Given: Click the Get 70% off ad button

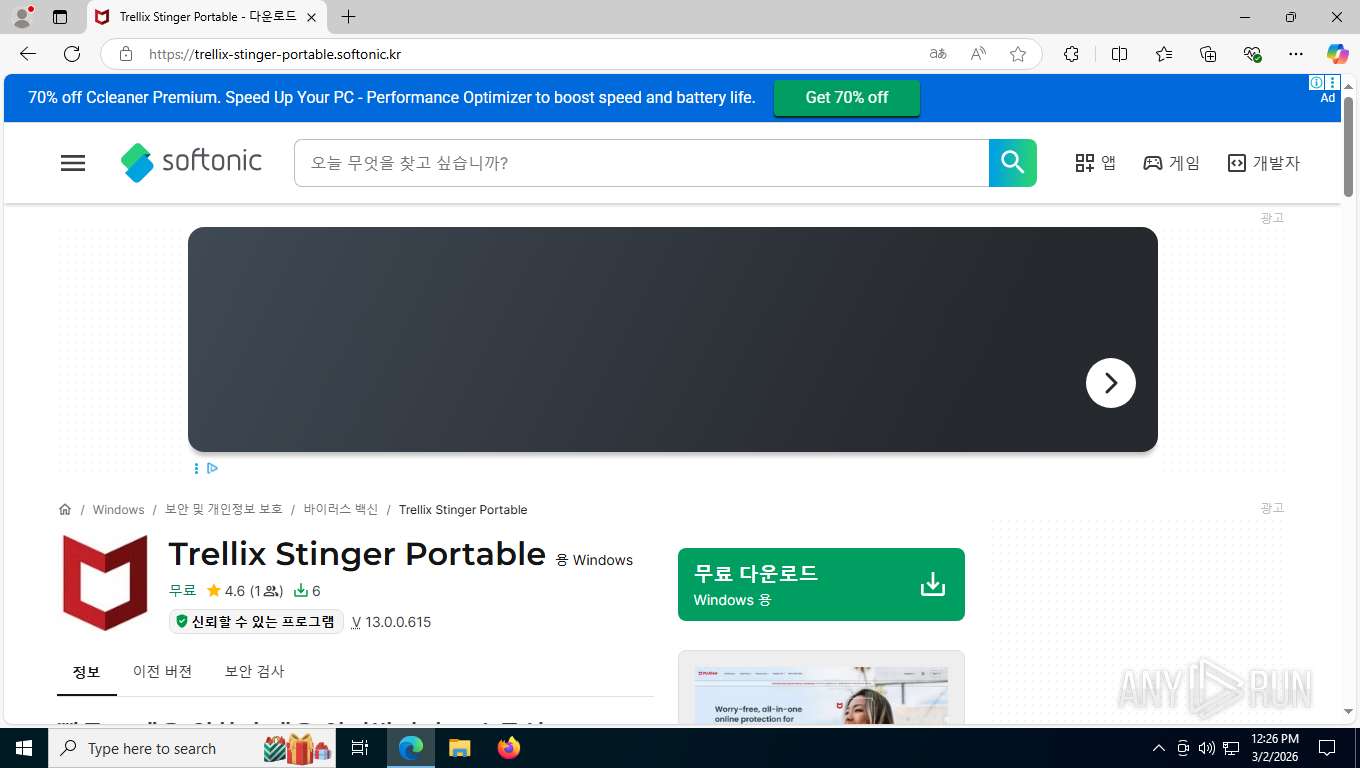Looking at the screenshot, I should pyautogui.click(x=846, y=98).
